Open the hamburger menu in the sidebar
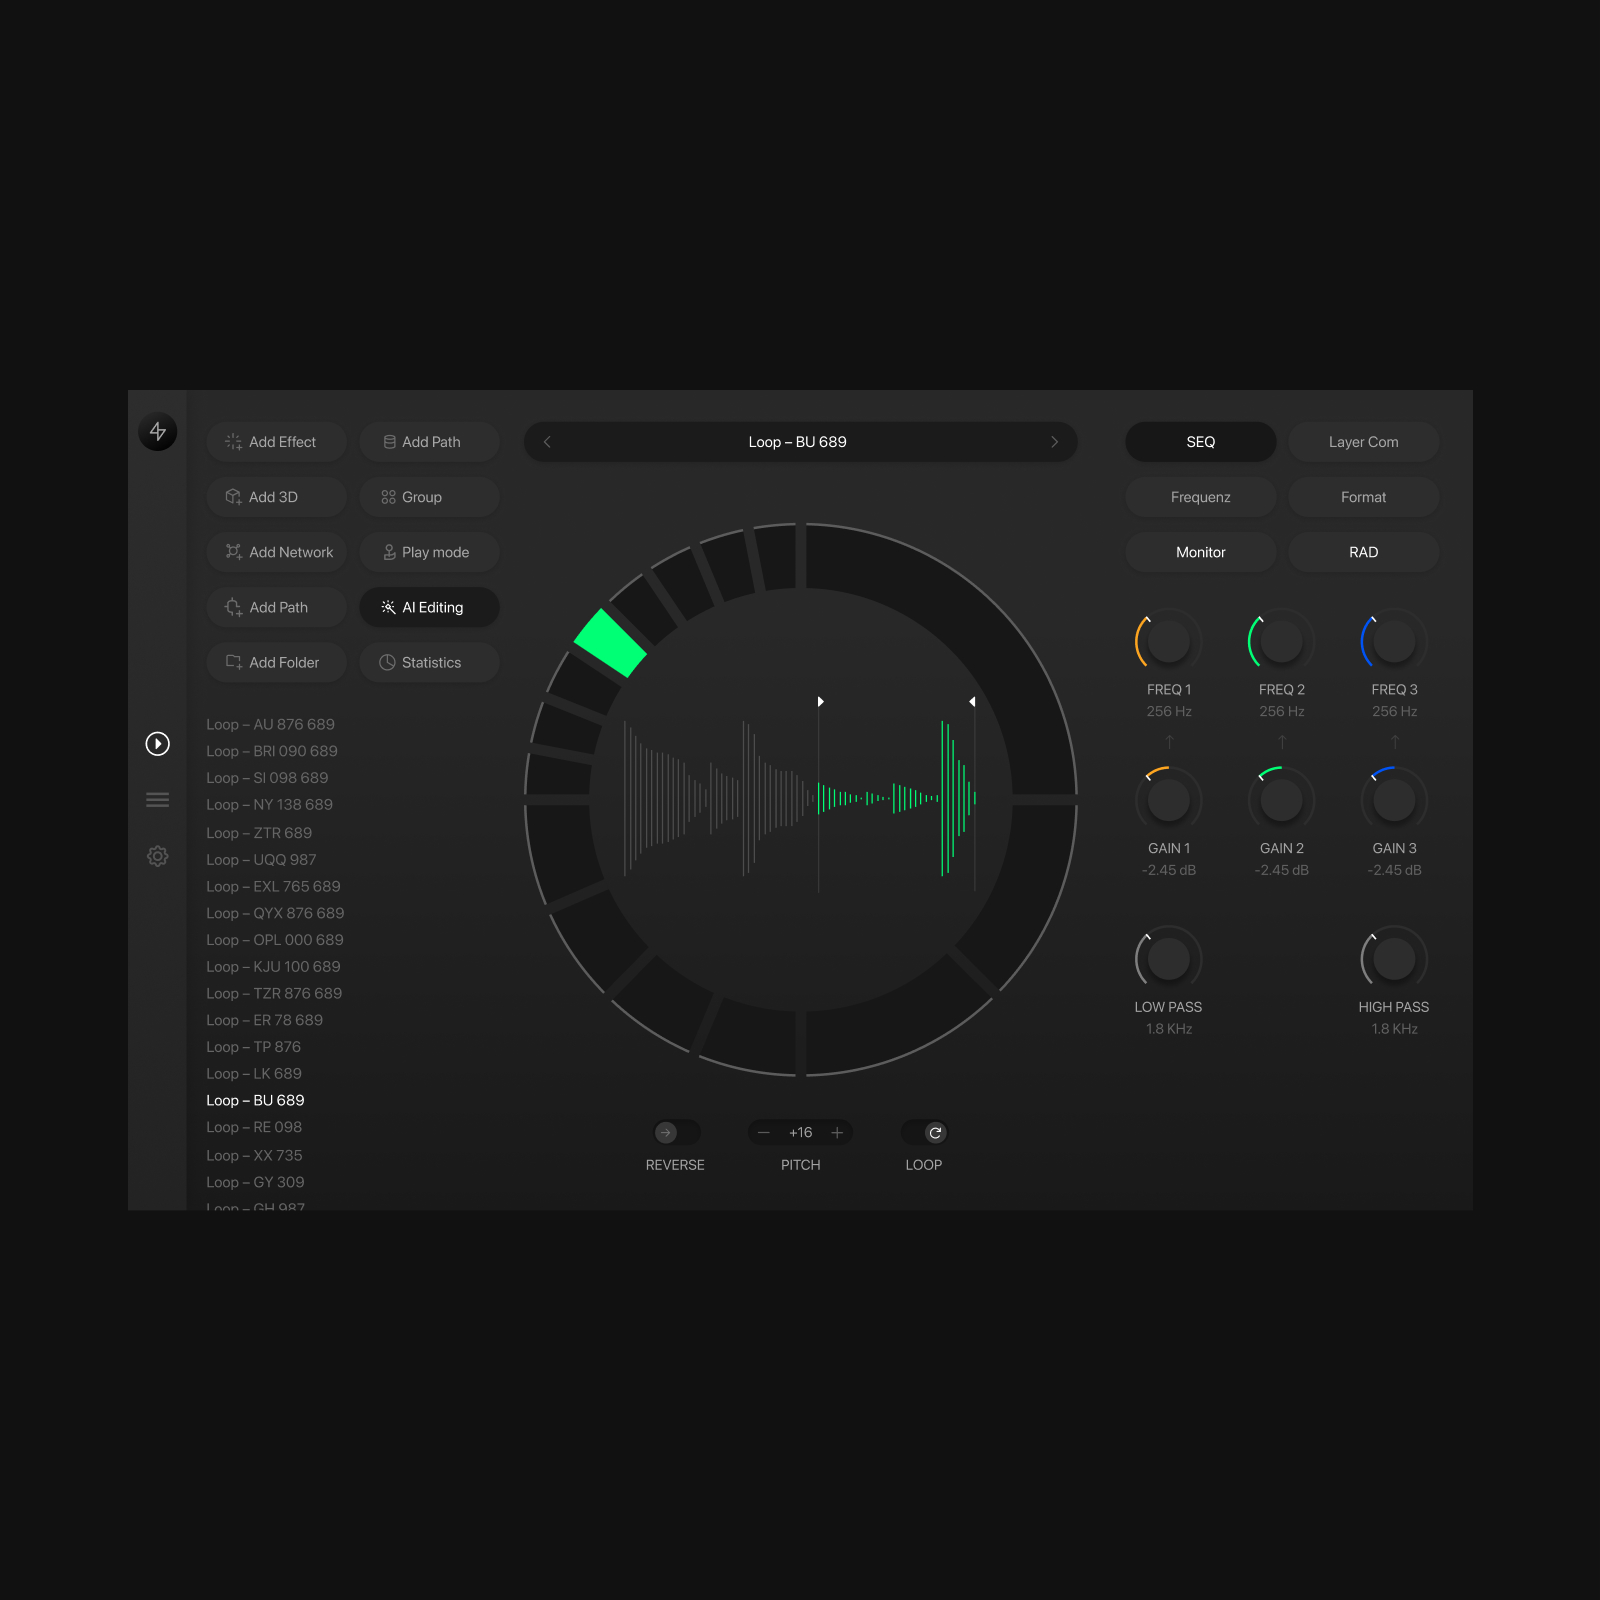Screen dimensions: 1600x1600 (x=157, y=800)
